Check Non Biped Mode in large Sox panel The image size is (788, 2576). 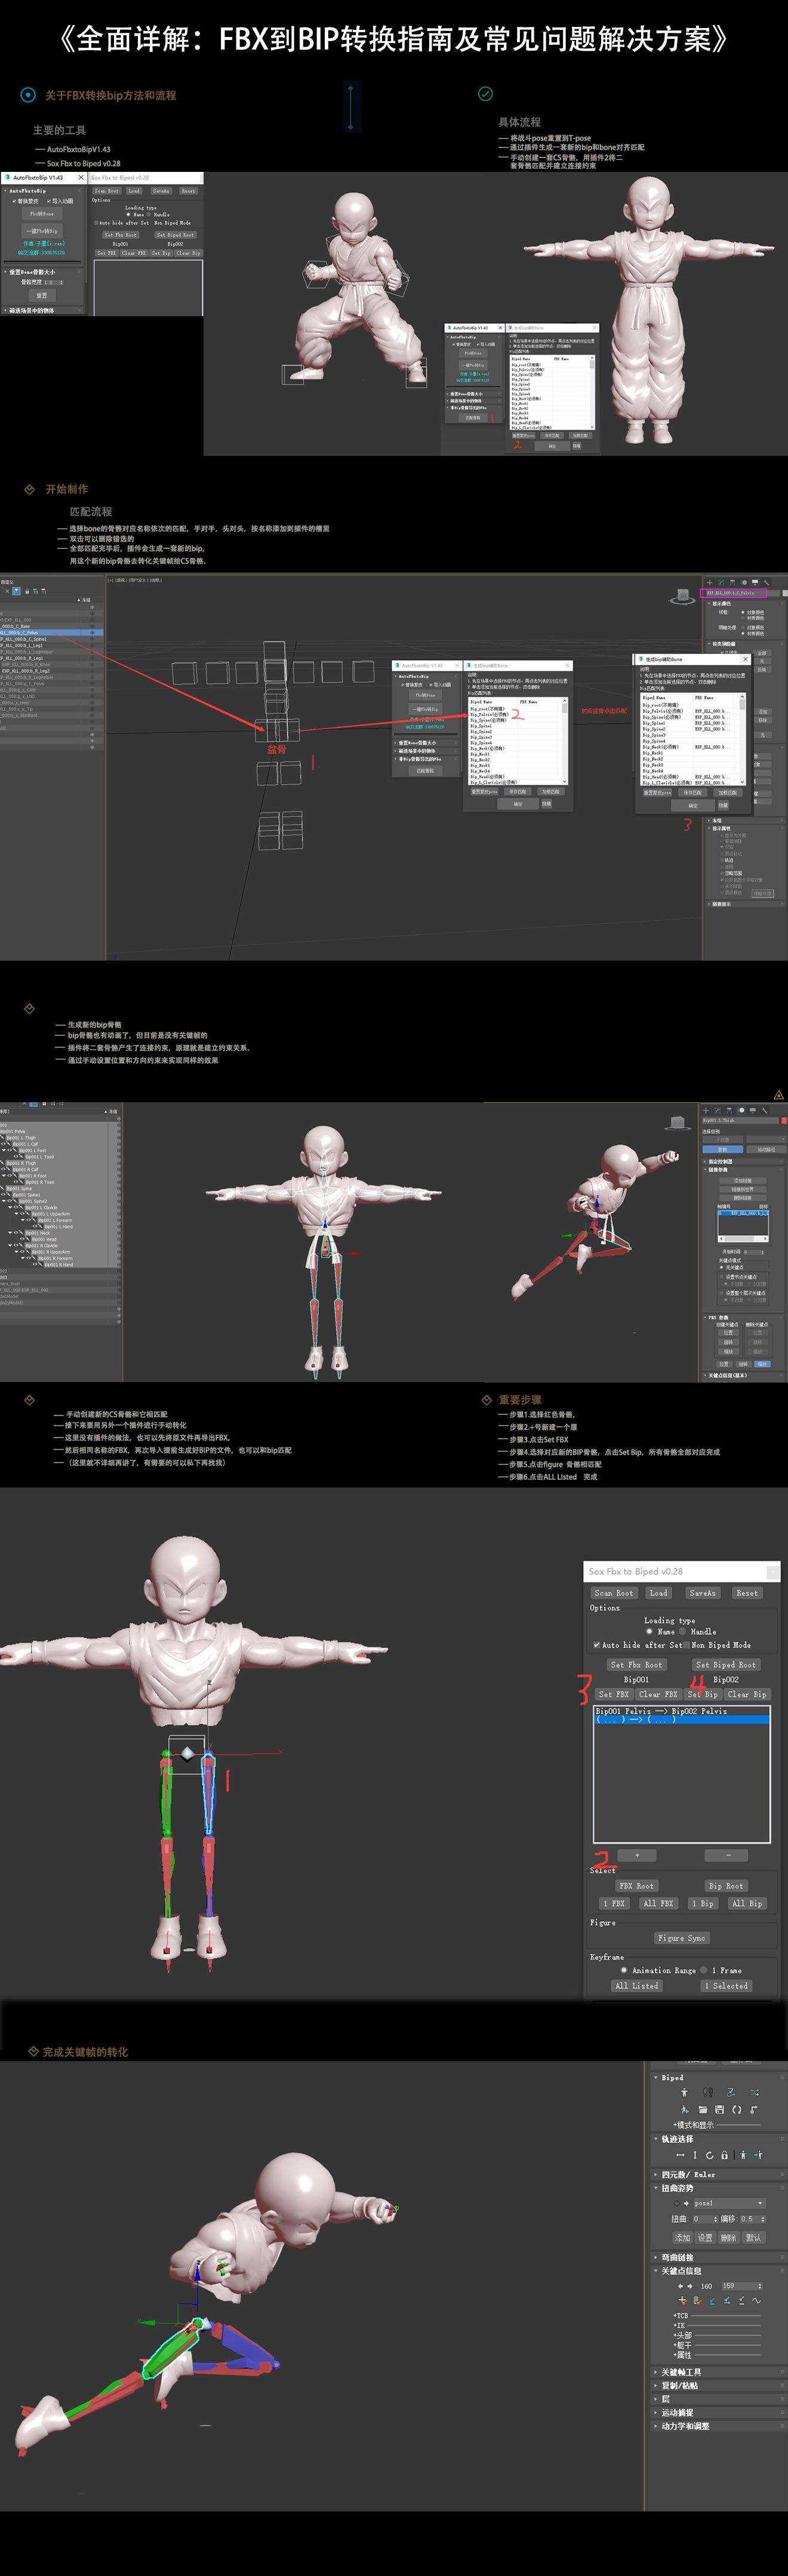pyautogui.click(x=686, y=1645)
